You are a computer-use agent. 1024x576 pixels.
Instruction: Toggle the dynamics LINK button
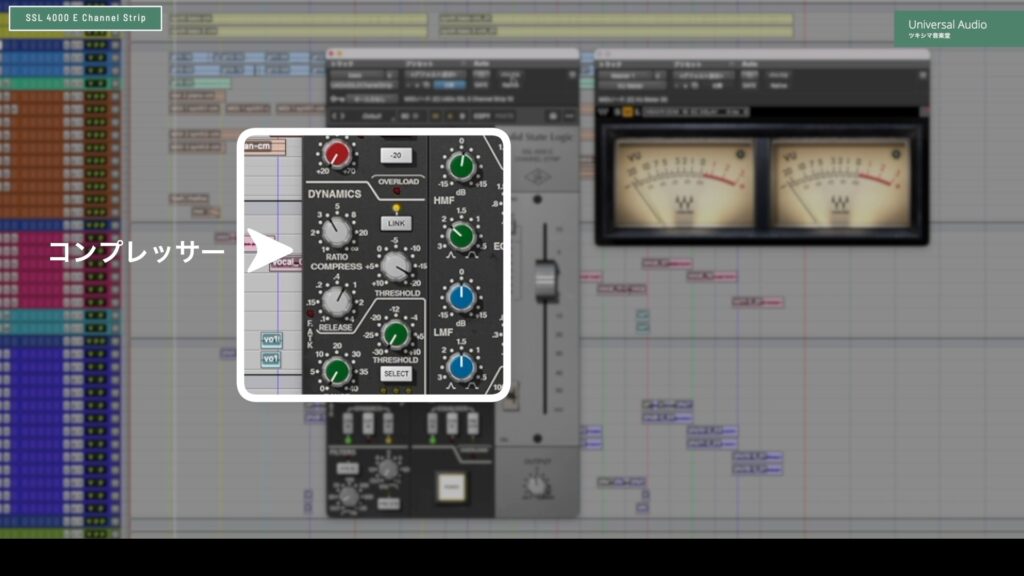click(x=396, y=223)
